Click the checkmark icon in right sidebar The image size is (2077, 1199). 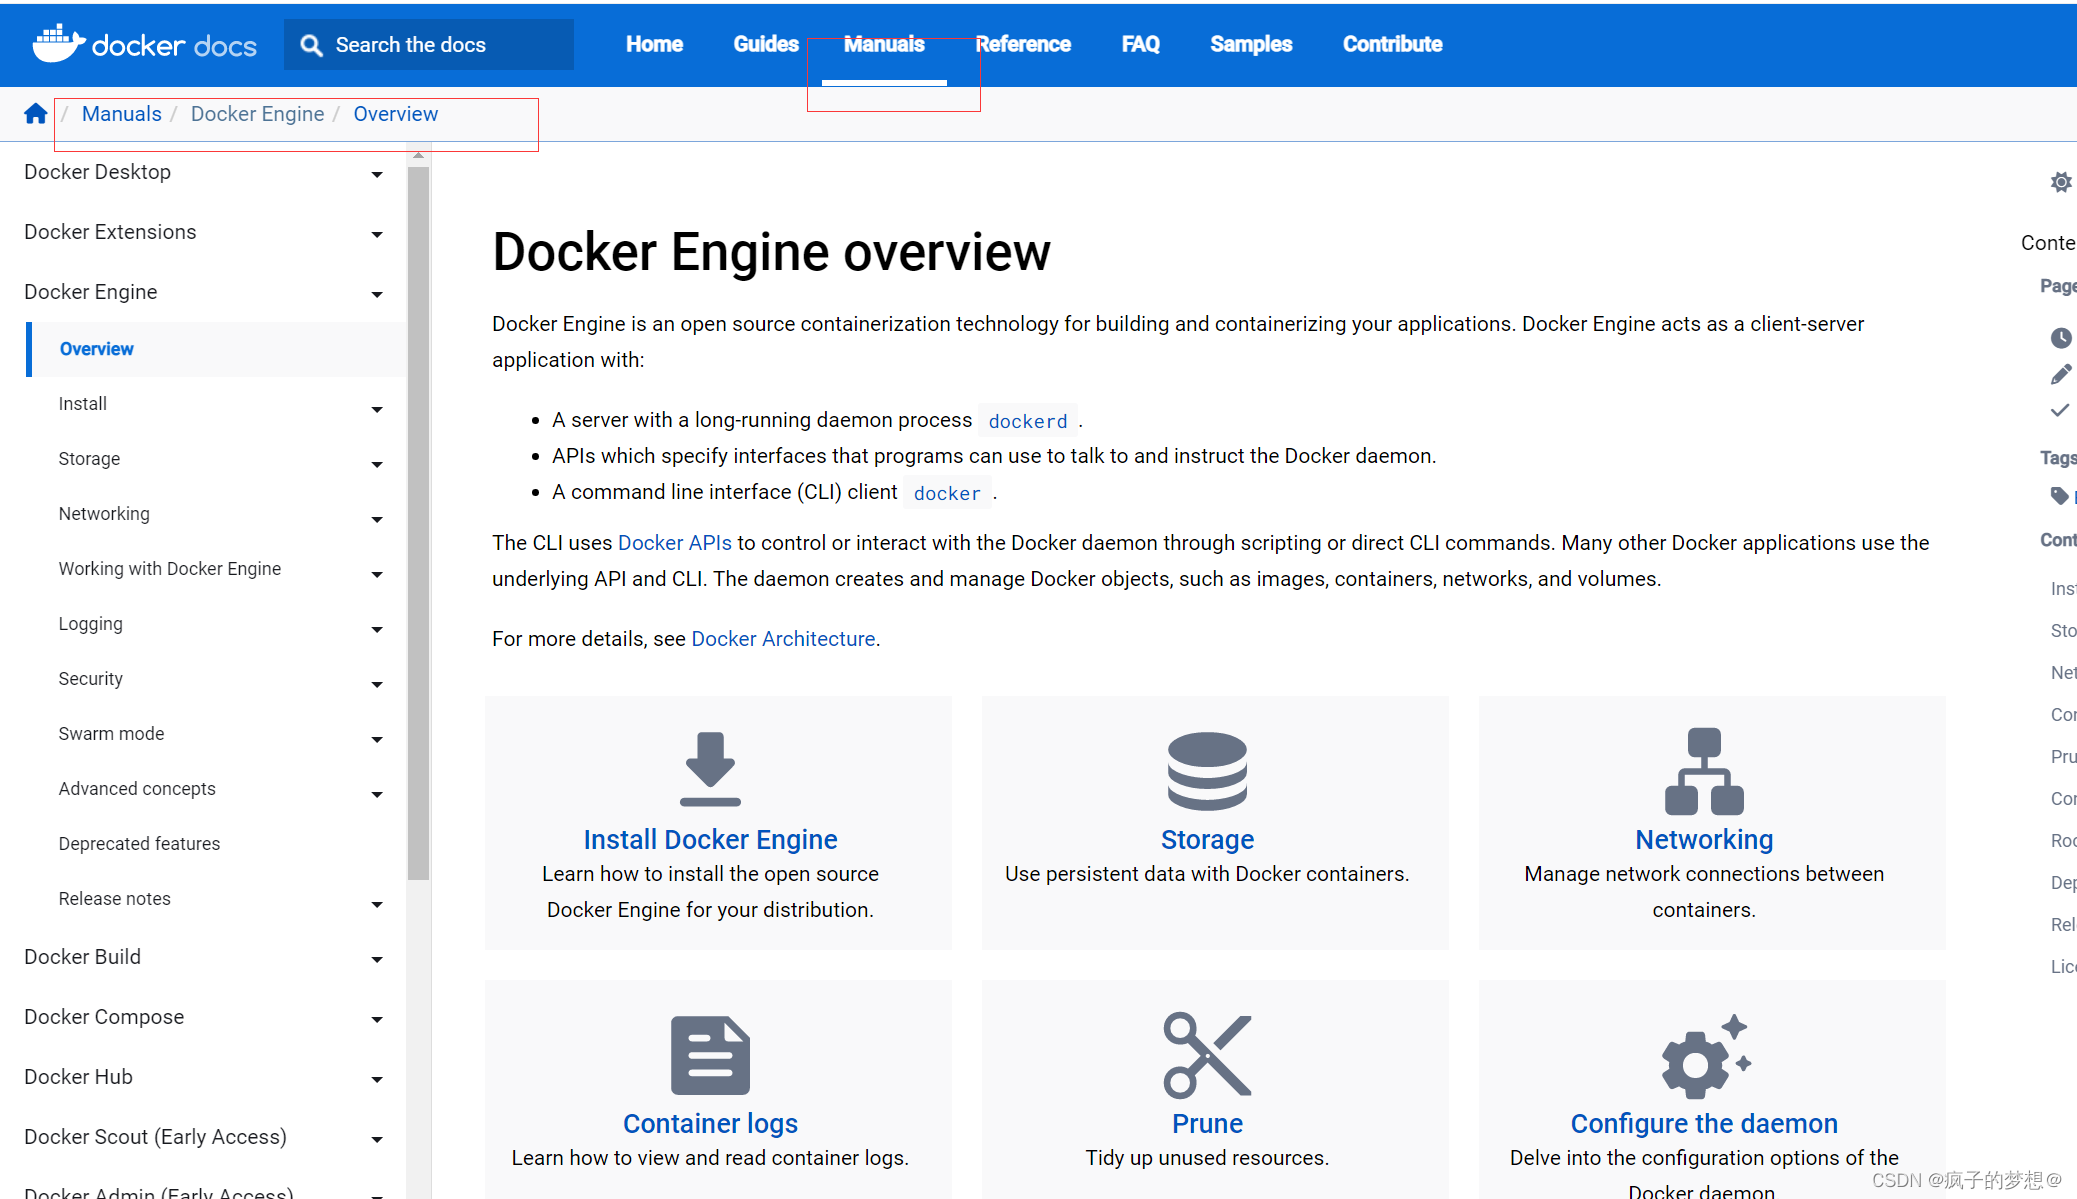pyautogui.click(x=2060, y=410)
